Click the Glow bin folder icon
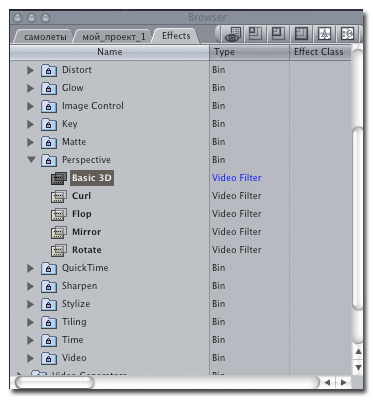The height and width of the screenshot is (402, 373). point(49,88)
